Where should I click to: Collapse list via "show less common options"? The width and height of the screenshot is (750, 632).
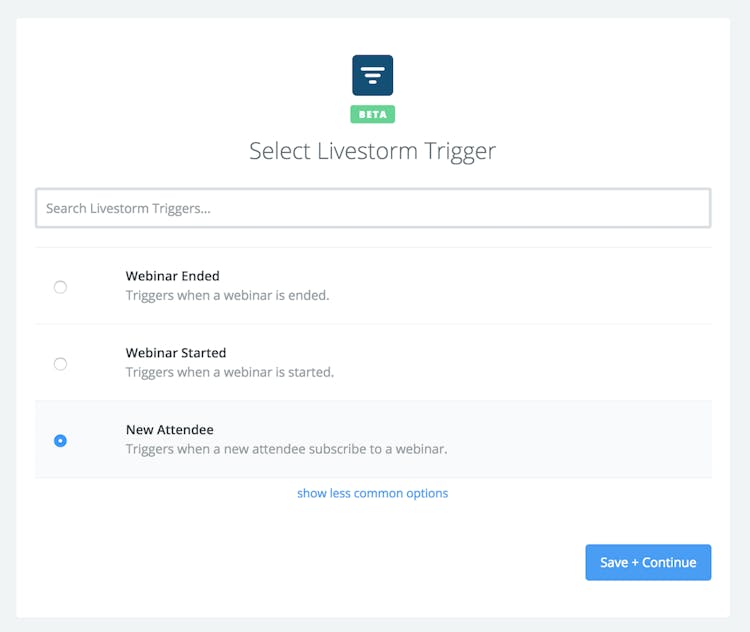(x=372, y=493)
